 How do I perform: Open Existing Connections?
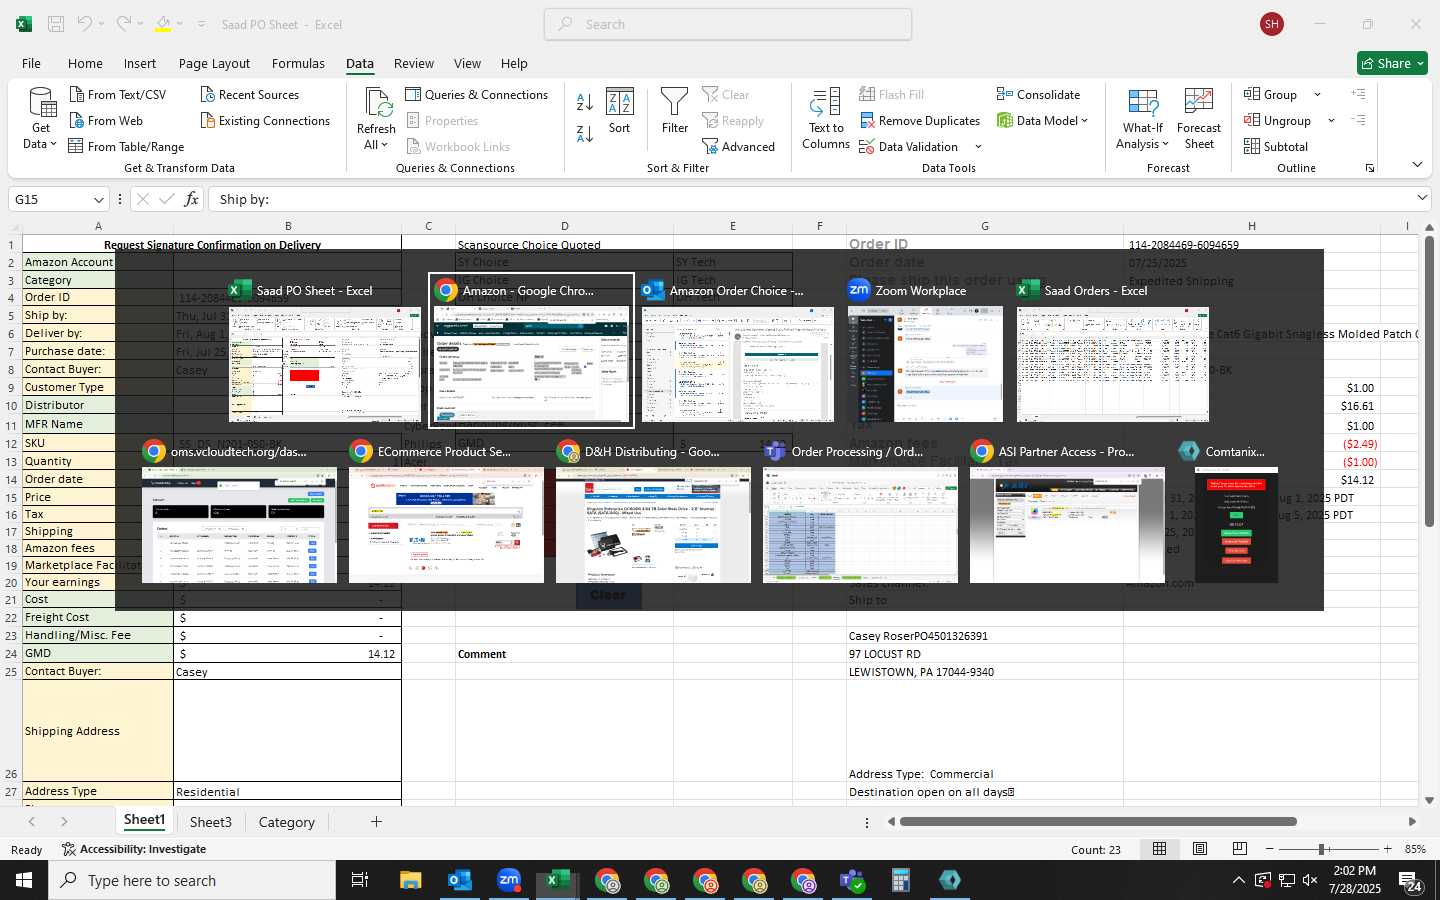point(265,120)
